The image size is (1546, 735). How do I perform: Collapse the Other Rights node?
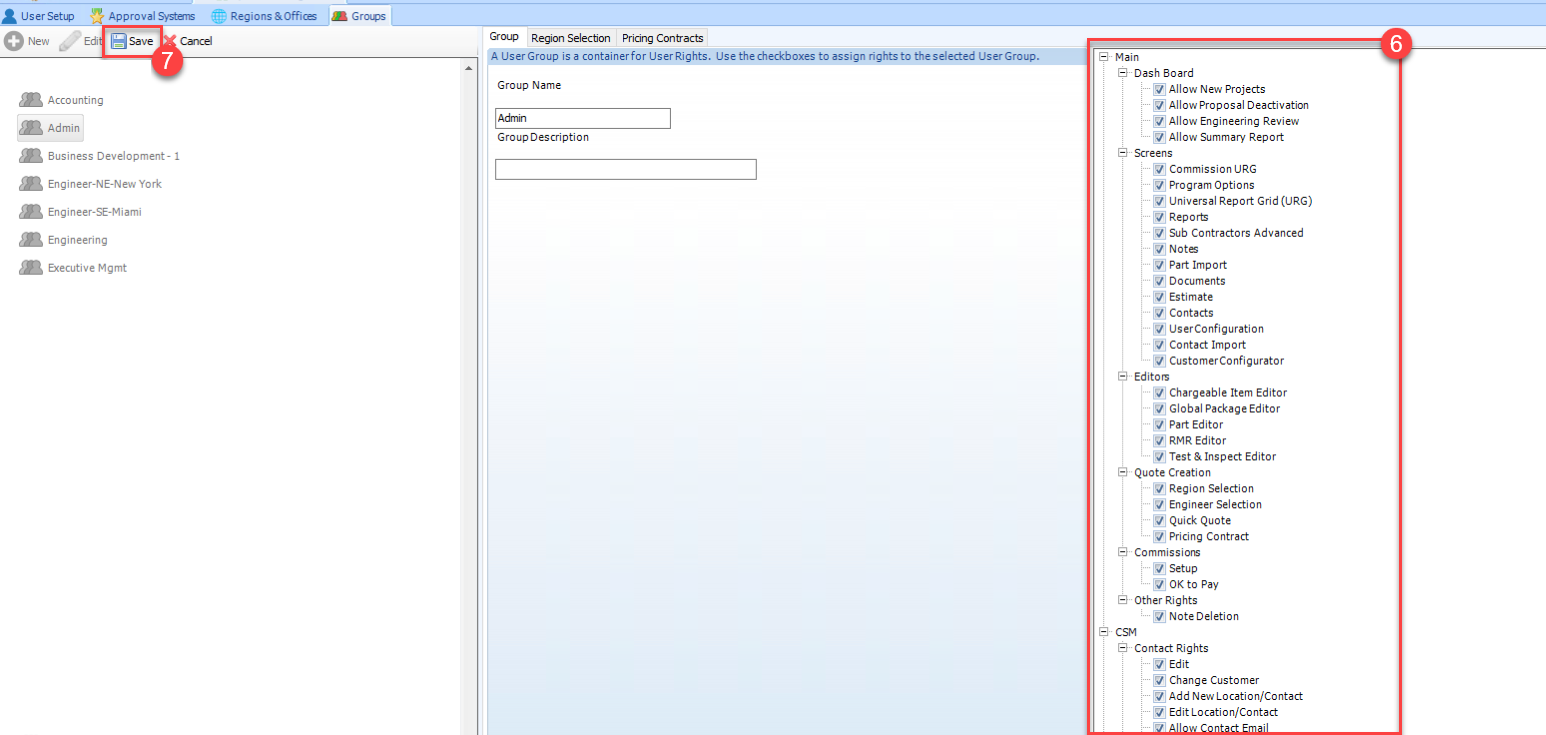tap(1123, 601)
